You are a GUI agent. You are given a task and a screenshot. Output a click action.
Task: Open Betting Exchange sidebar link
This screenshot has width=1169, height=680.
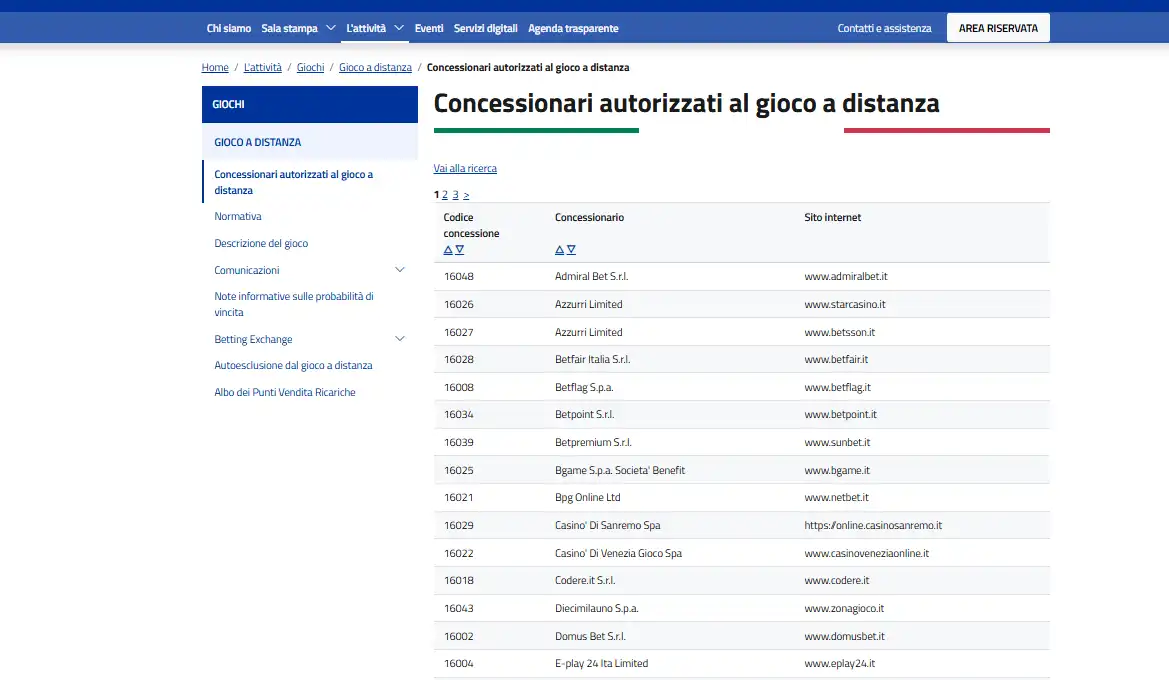(x=253, y=339)
